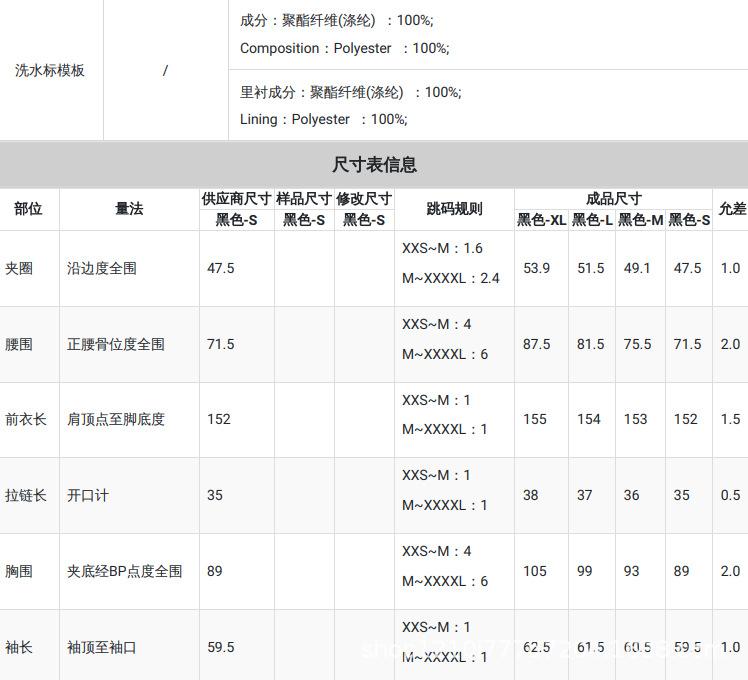Click the 拉链长 row label
748x680 pixels.
click(26, 495)
